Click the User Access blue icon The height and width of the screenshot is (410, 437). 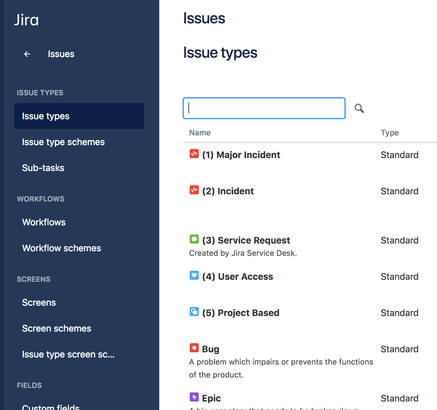(x=194, y=275)
